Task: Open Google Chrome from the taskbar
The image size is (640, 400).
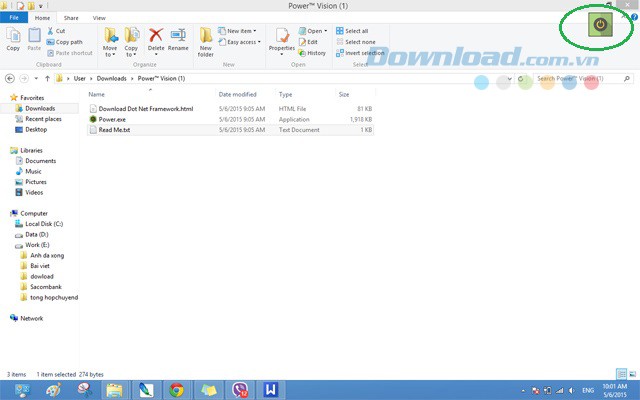Action: 176,390
